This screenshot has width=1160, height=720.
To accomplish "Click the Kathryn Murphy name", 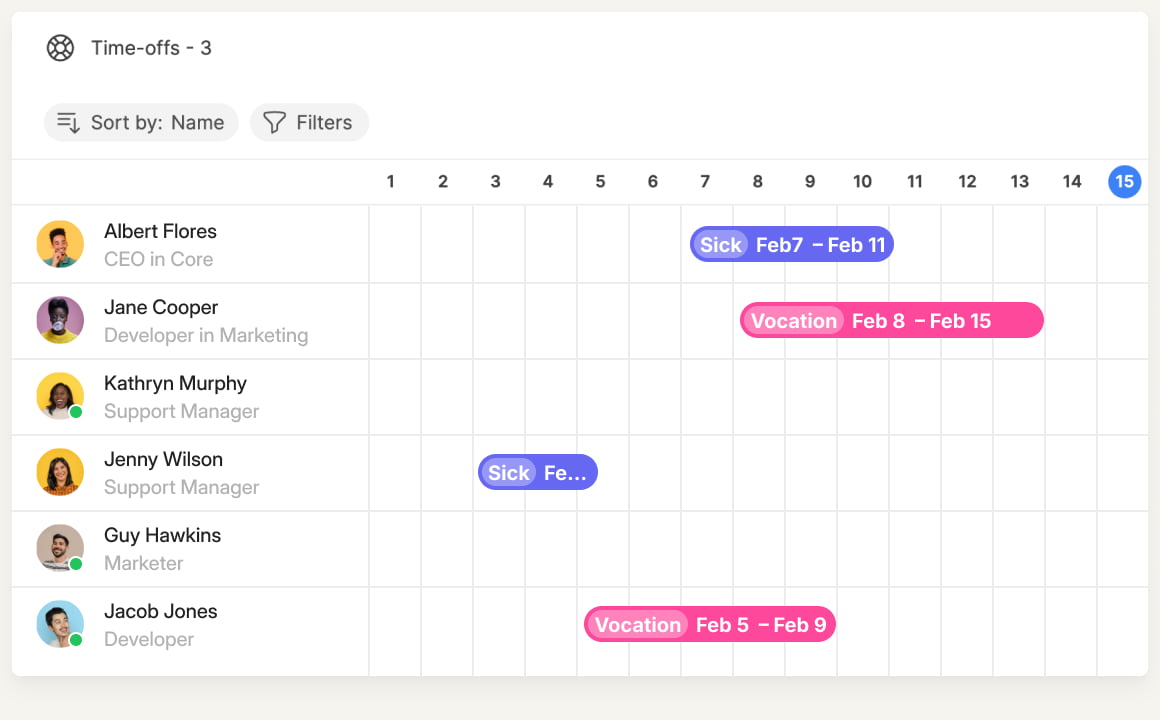I will (x=175, y=383).
